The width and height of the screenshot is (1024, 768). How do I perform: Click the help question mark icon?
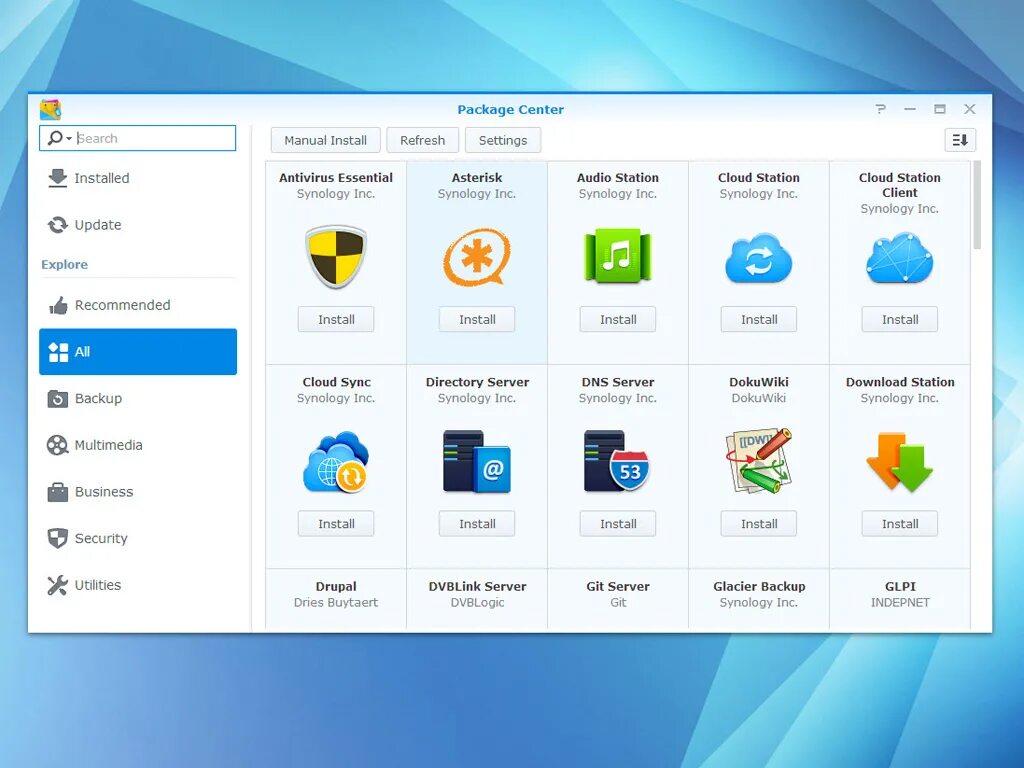click(x=880, y=109)
